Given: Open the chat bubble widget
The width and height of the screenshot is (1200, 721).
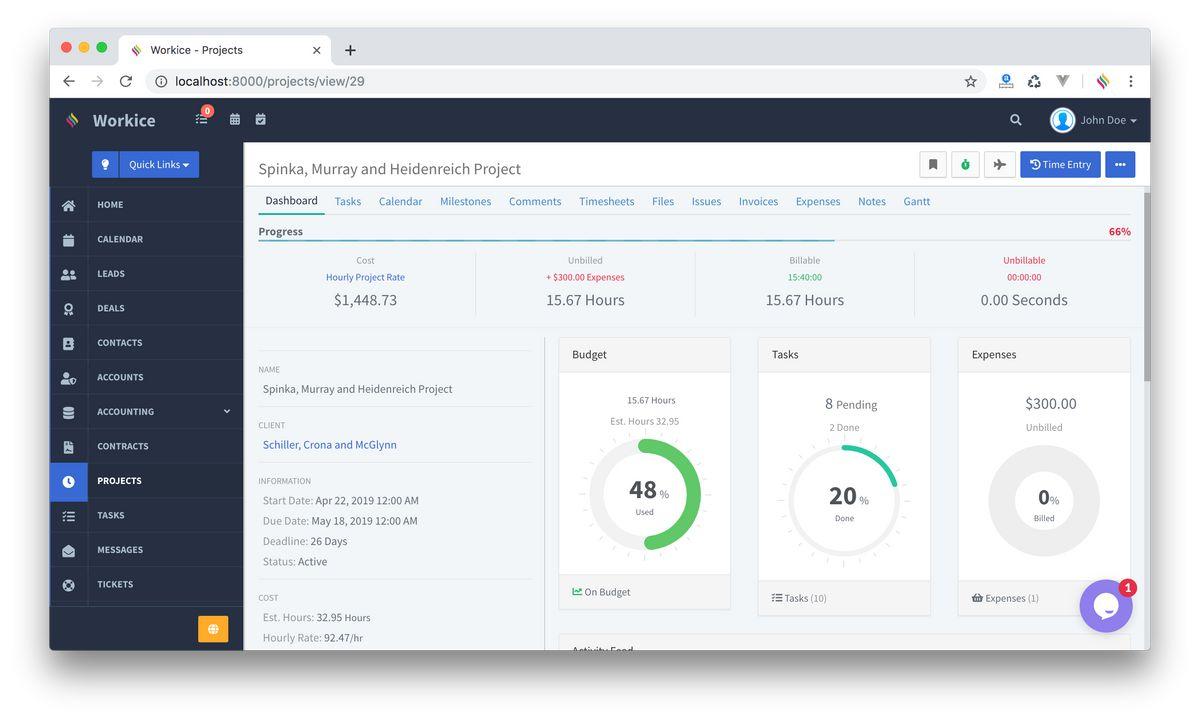Looking at the screenshot, I should click(1105, 606).
